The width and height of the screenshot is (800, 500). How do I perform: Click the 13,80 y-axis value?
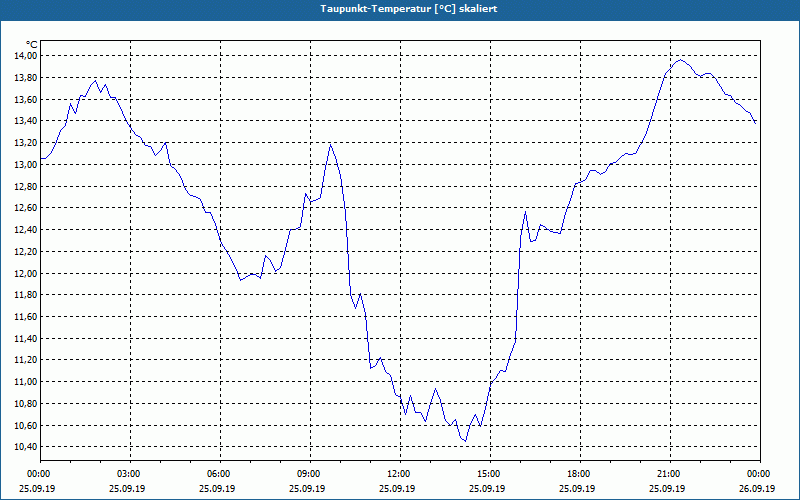27,78
